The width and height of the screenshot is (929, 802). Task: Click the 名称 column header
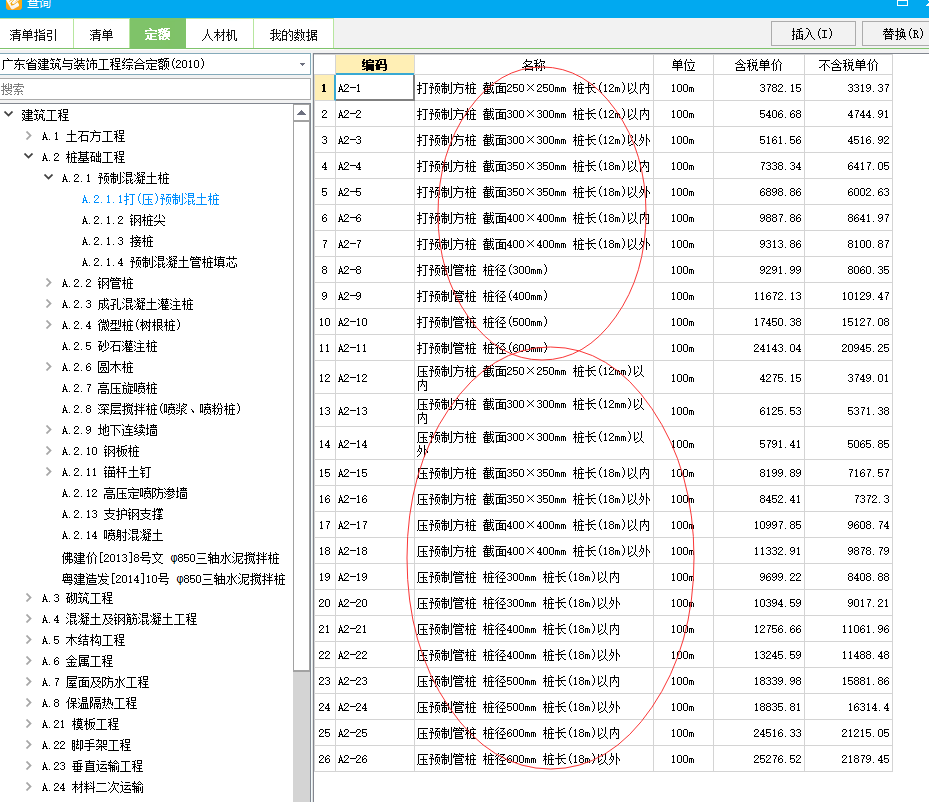pos(534,65)
